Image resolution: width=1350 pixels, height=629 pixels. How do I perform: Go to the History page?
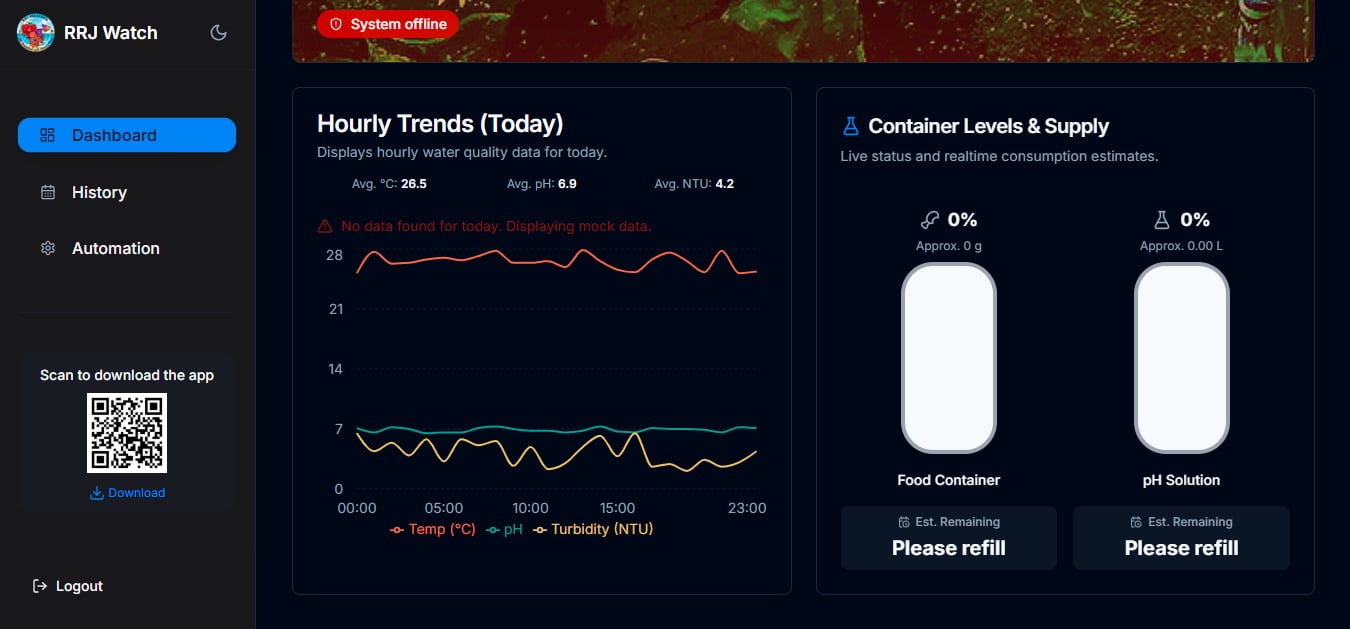coord(99,192)
